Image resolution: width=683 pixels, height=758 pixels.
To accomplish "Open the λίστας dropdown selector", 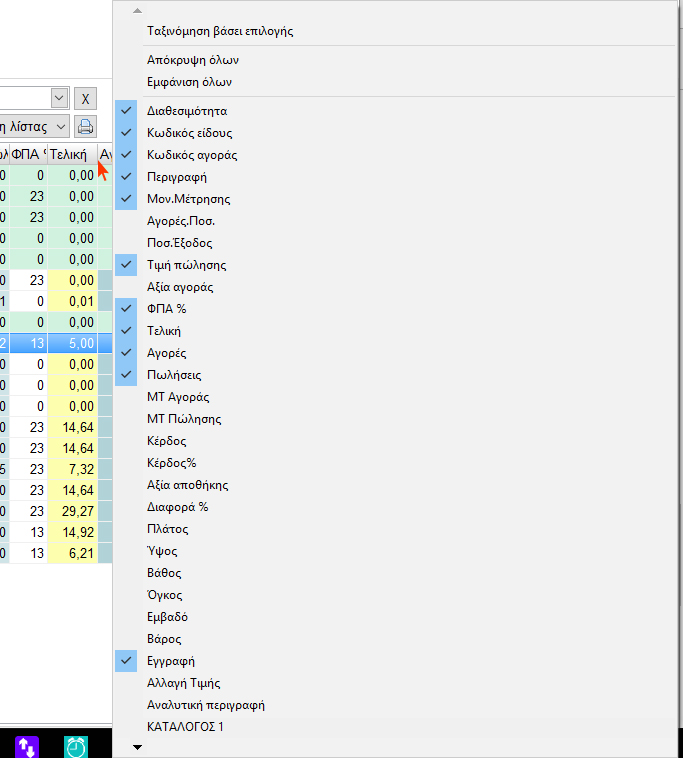I will [x=34, y=127].
